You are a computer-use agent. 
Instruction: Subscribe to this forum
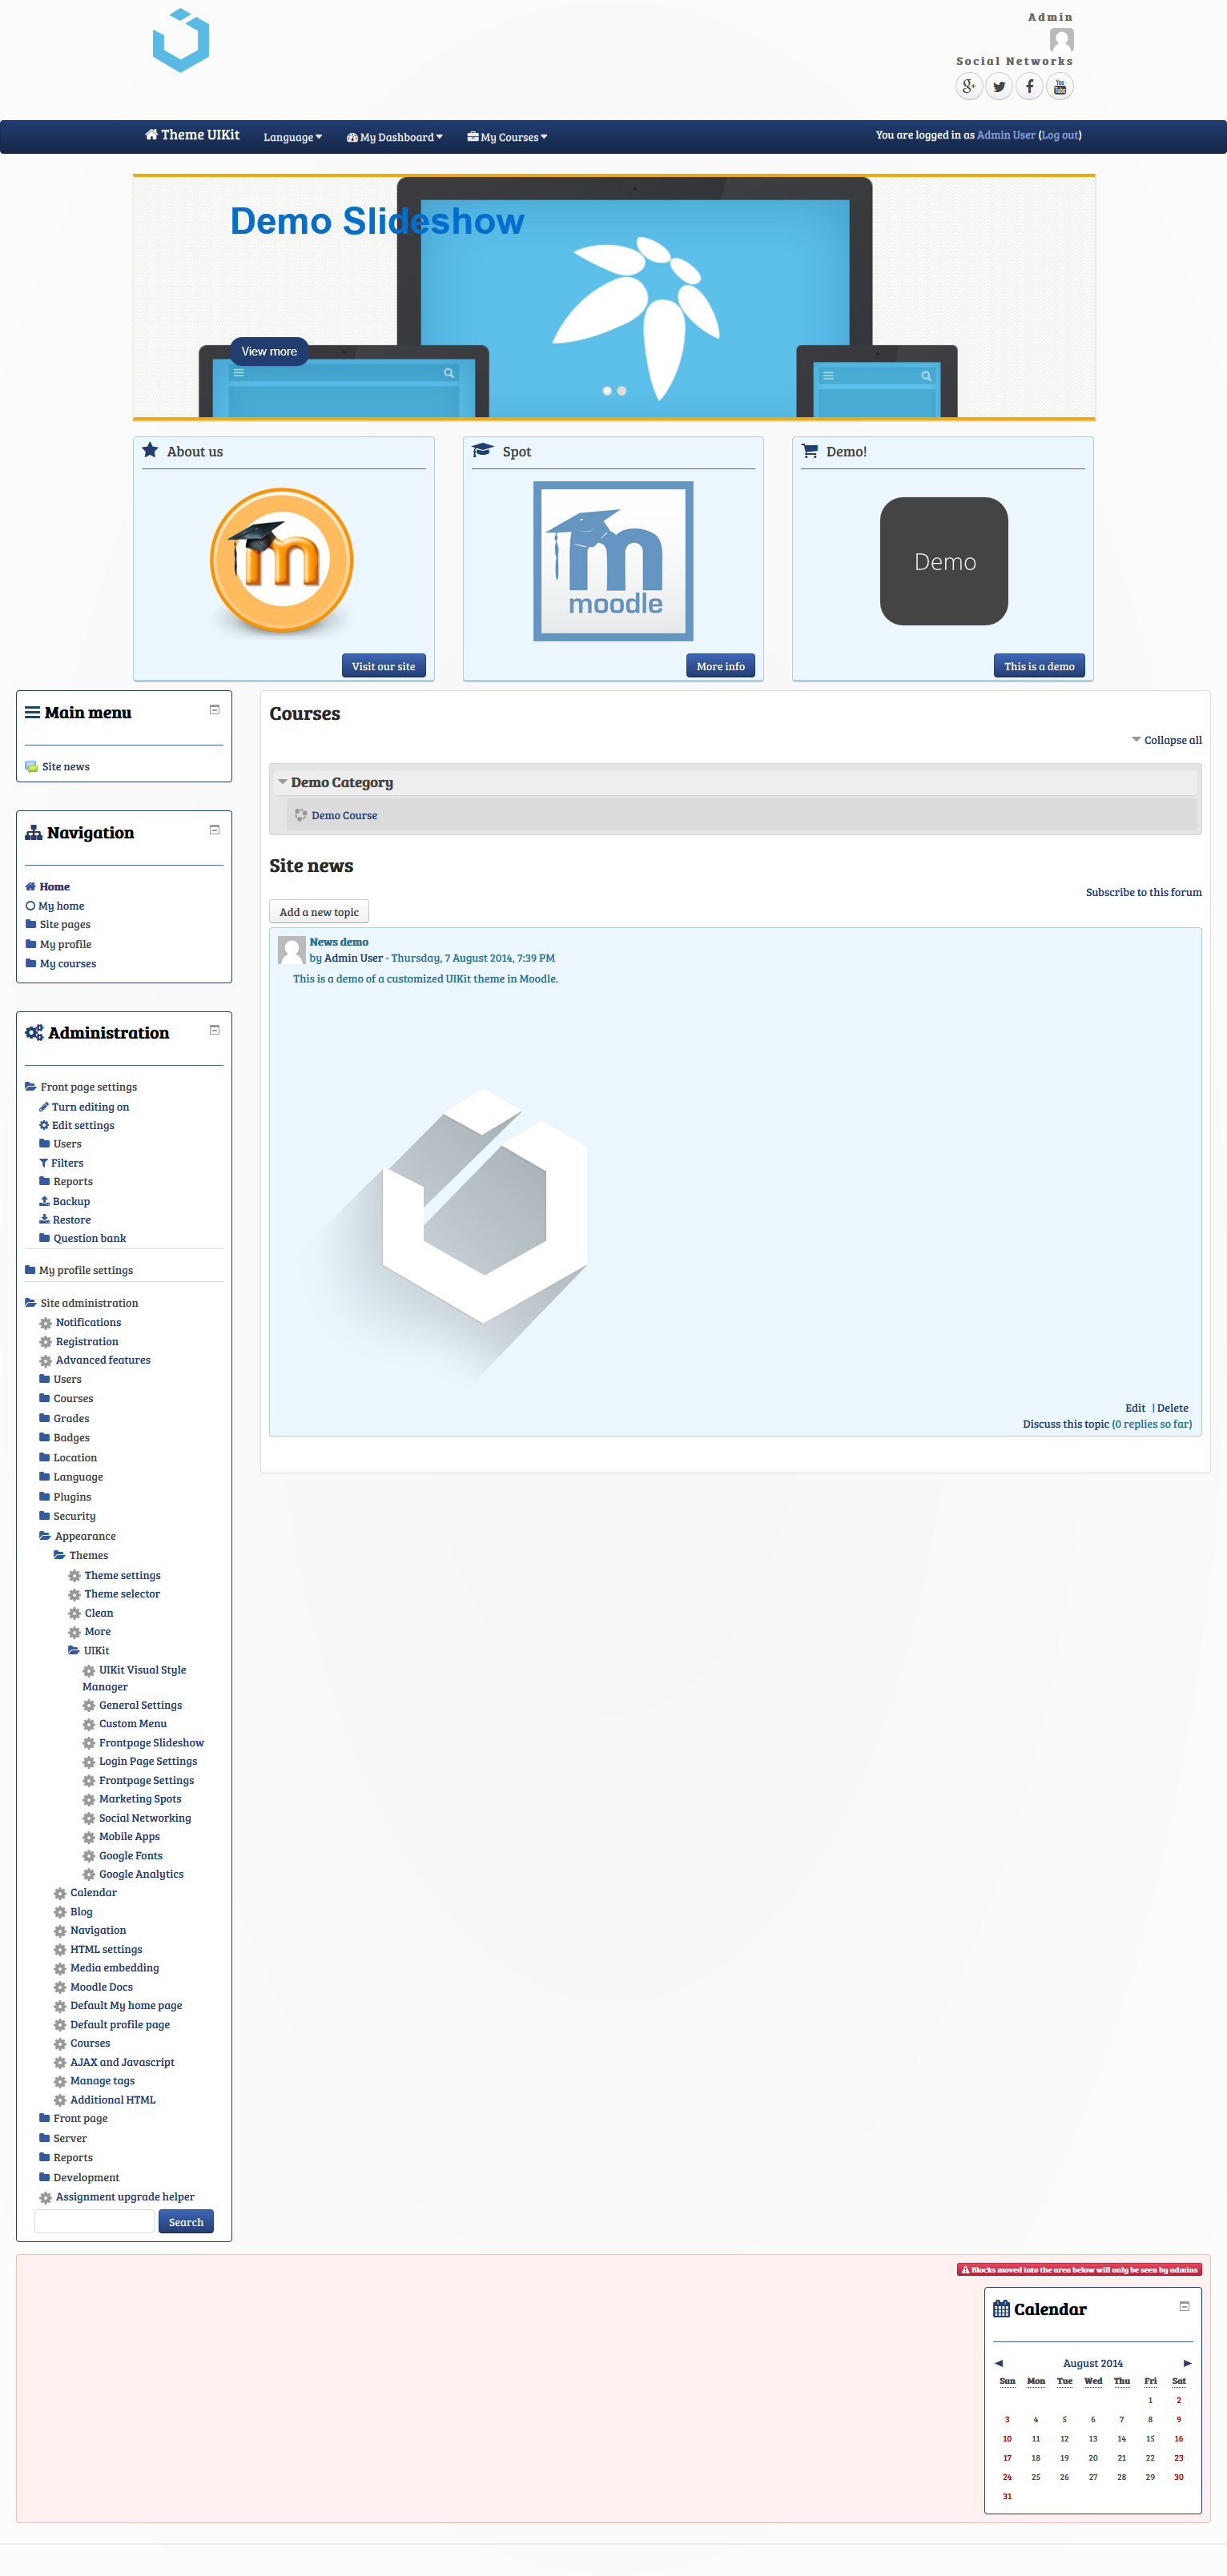[1144, 892]
